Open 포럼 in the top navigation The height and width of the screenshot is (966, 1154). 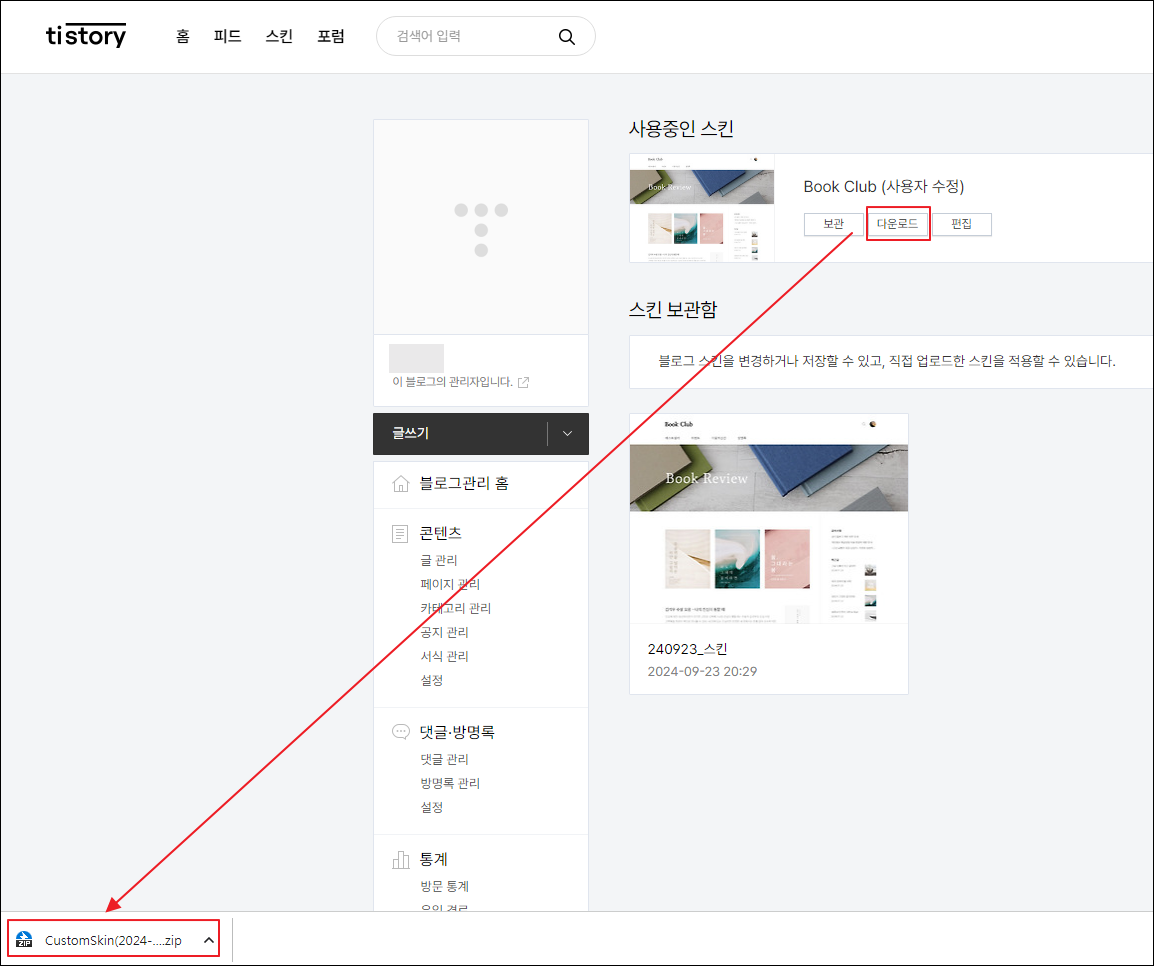[x=330, y=36]
